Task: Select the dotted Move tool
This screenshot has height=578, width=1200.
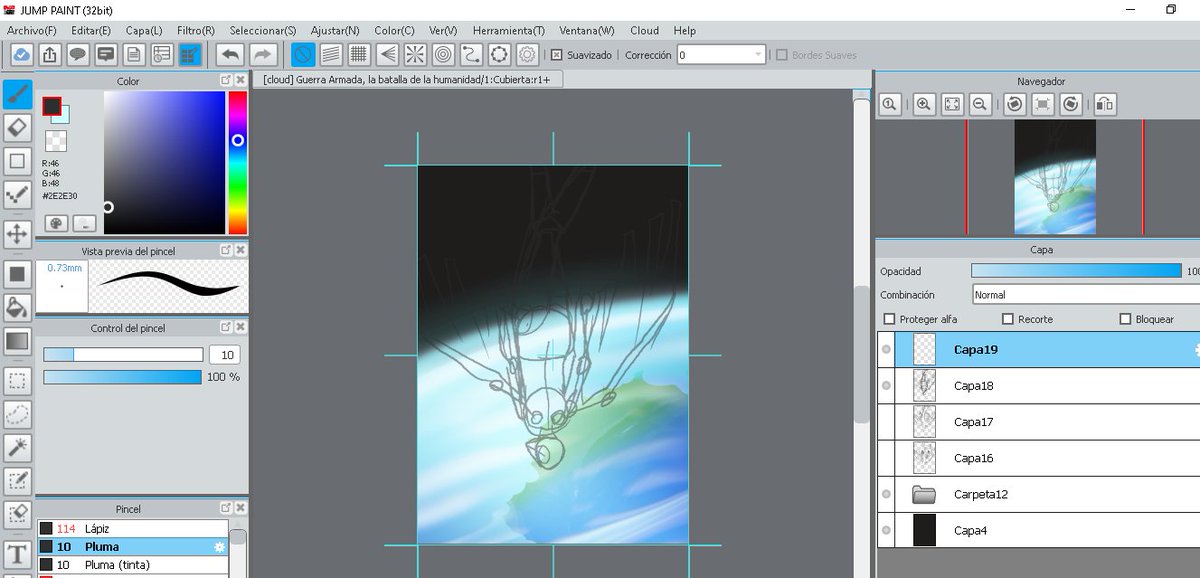Action: 17,235
